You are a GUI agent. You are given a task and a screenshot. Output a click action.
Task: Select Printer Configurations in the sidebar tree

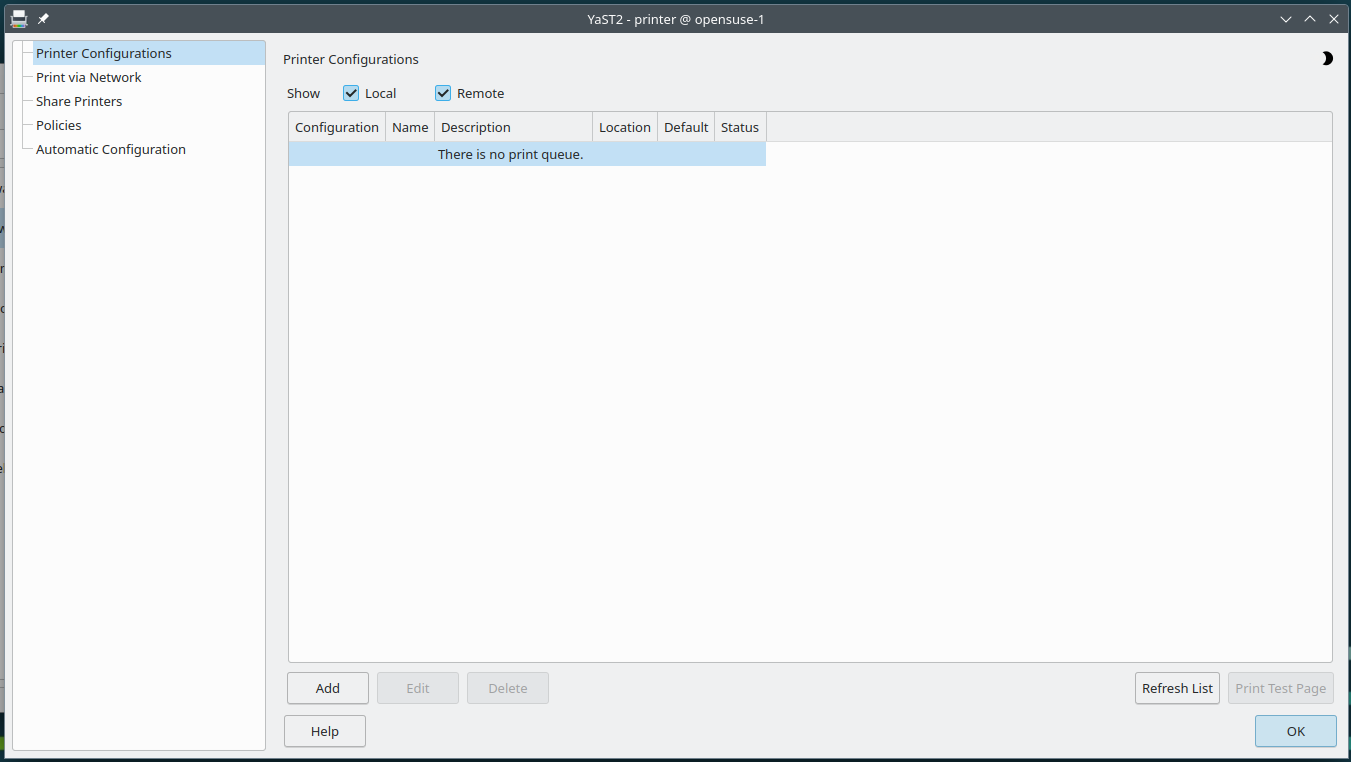103,53
